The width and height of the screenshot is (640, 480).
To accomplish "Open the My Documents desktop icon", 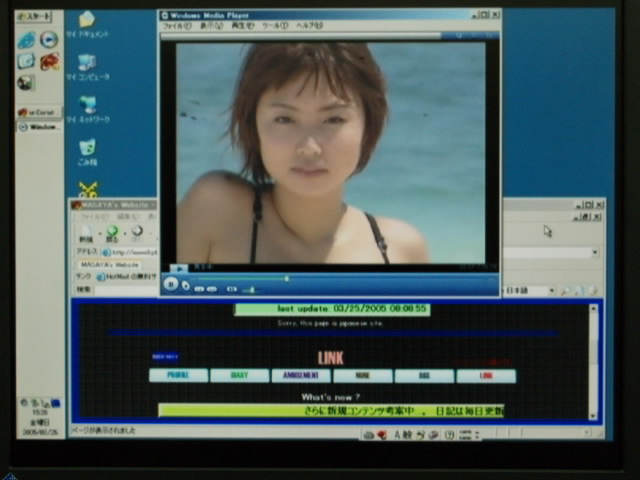I will tap(87, 21).
